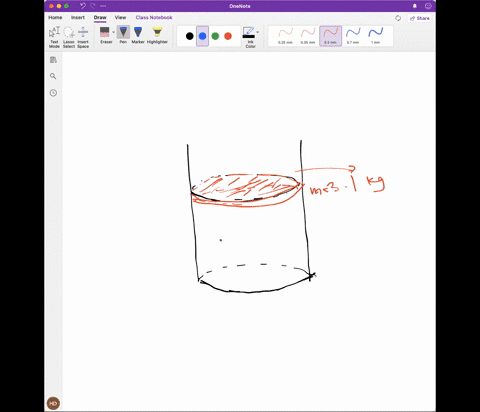Click the undo arrow in title bar

click(x=83, y=6)
